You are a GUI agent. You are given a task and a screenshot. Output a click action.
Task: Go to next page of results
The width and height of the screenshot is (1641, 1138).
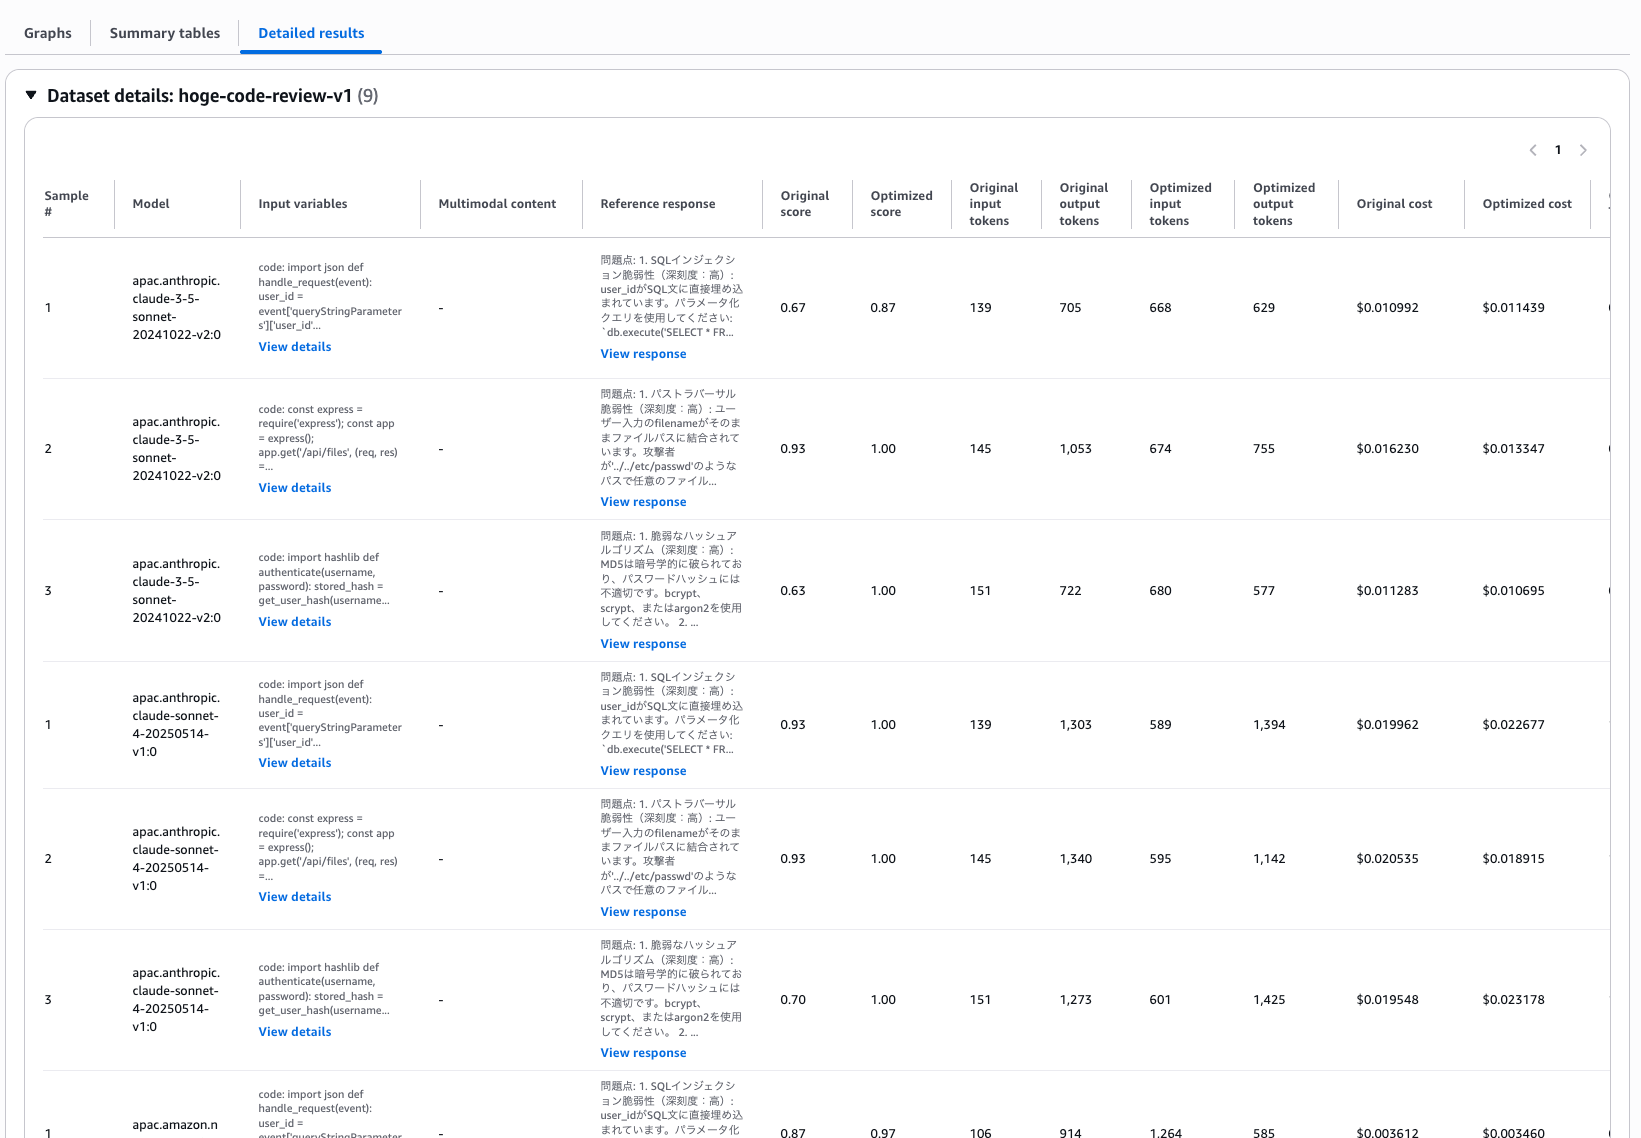(1583, 150)
